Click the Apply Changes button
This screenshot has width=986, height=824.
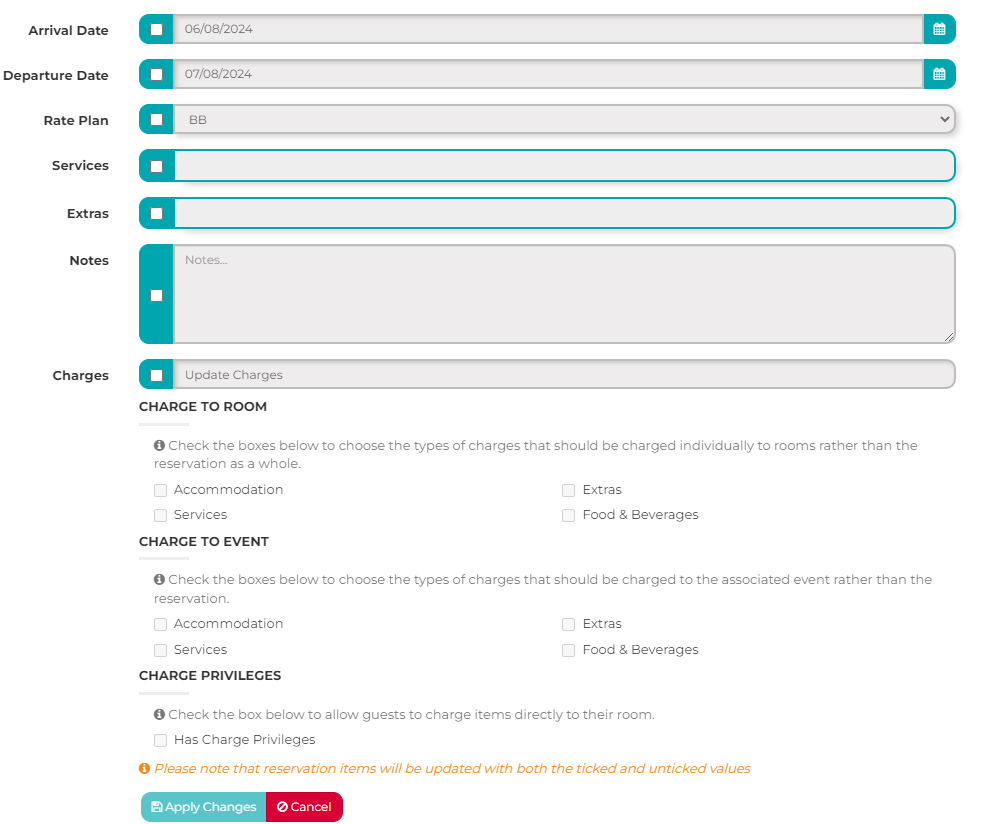204,807
